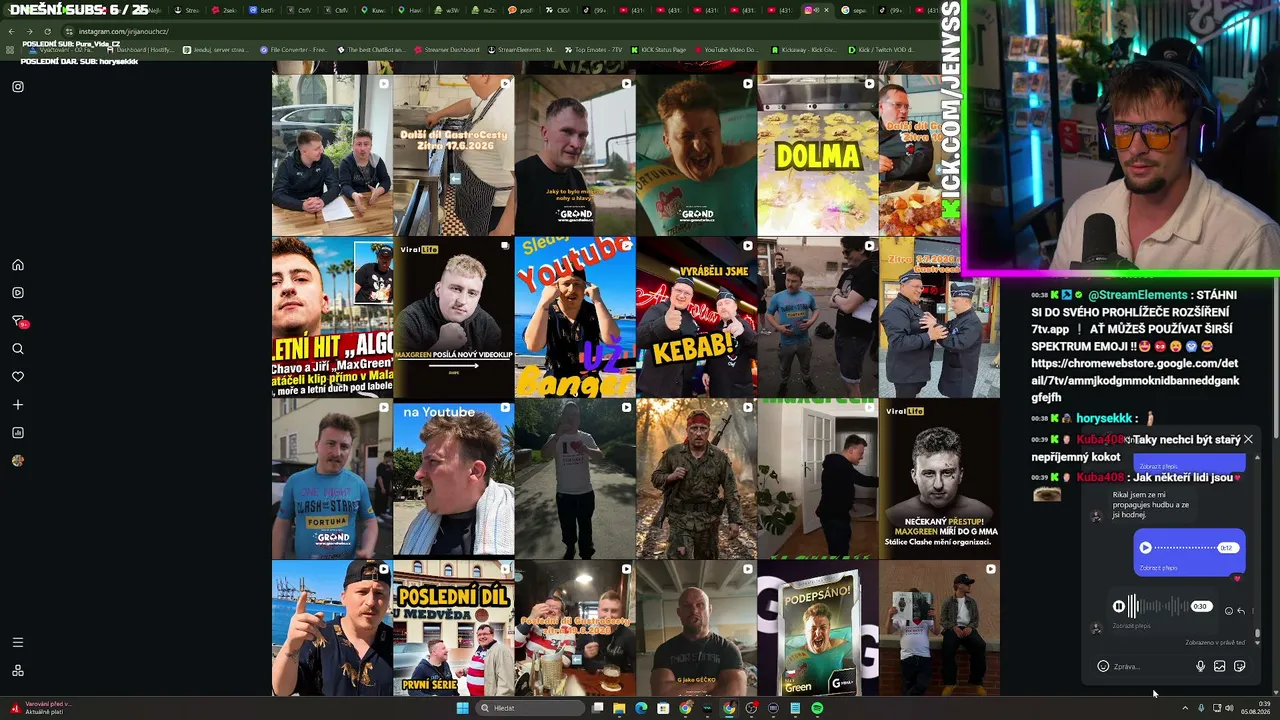Click the browser back arrow
The height and width of the screenshot is (720, 1280).
point(11,31)
